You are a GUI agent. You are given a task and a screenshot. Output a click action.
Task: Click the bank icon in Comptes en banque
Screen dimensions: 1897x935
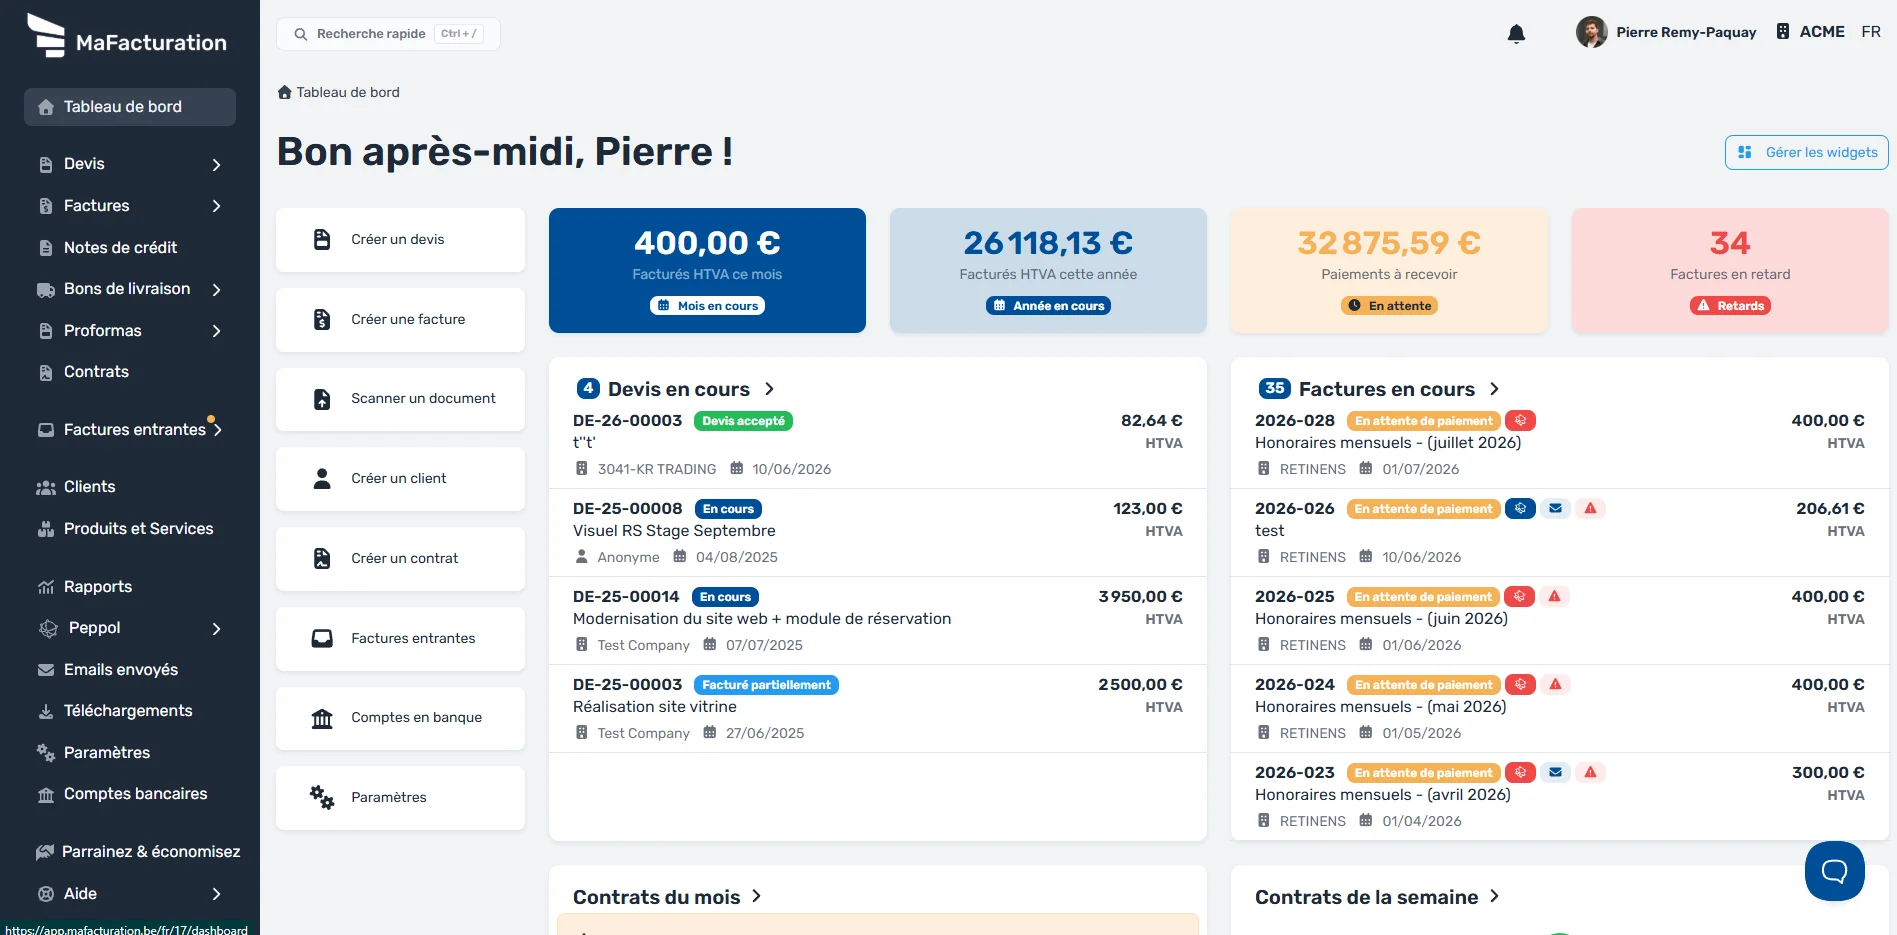click(x=322, y=718)
